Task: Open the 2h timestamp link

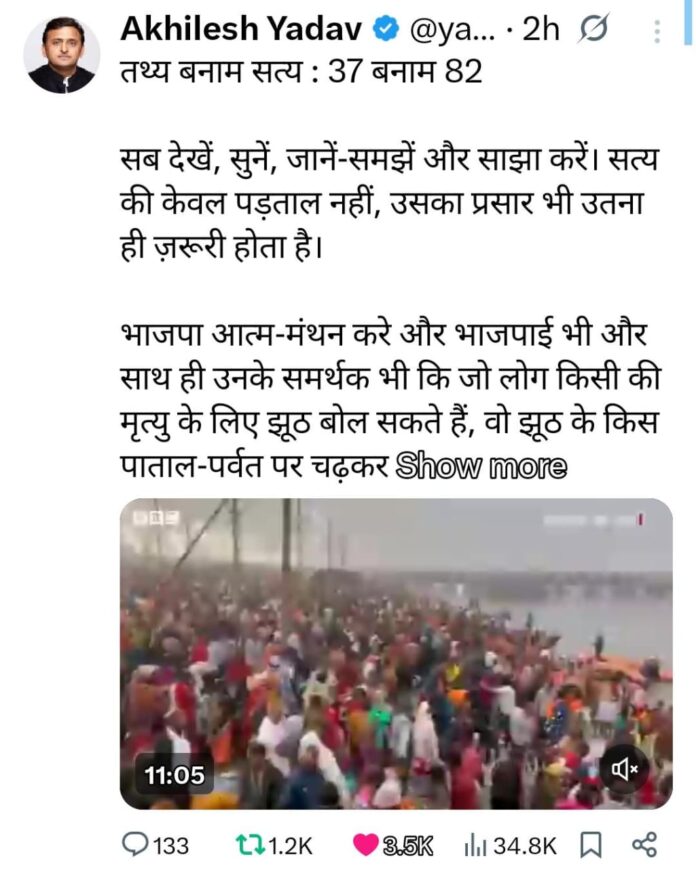Action: point(541,29)
